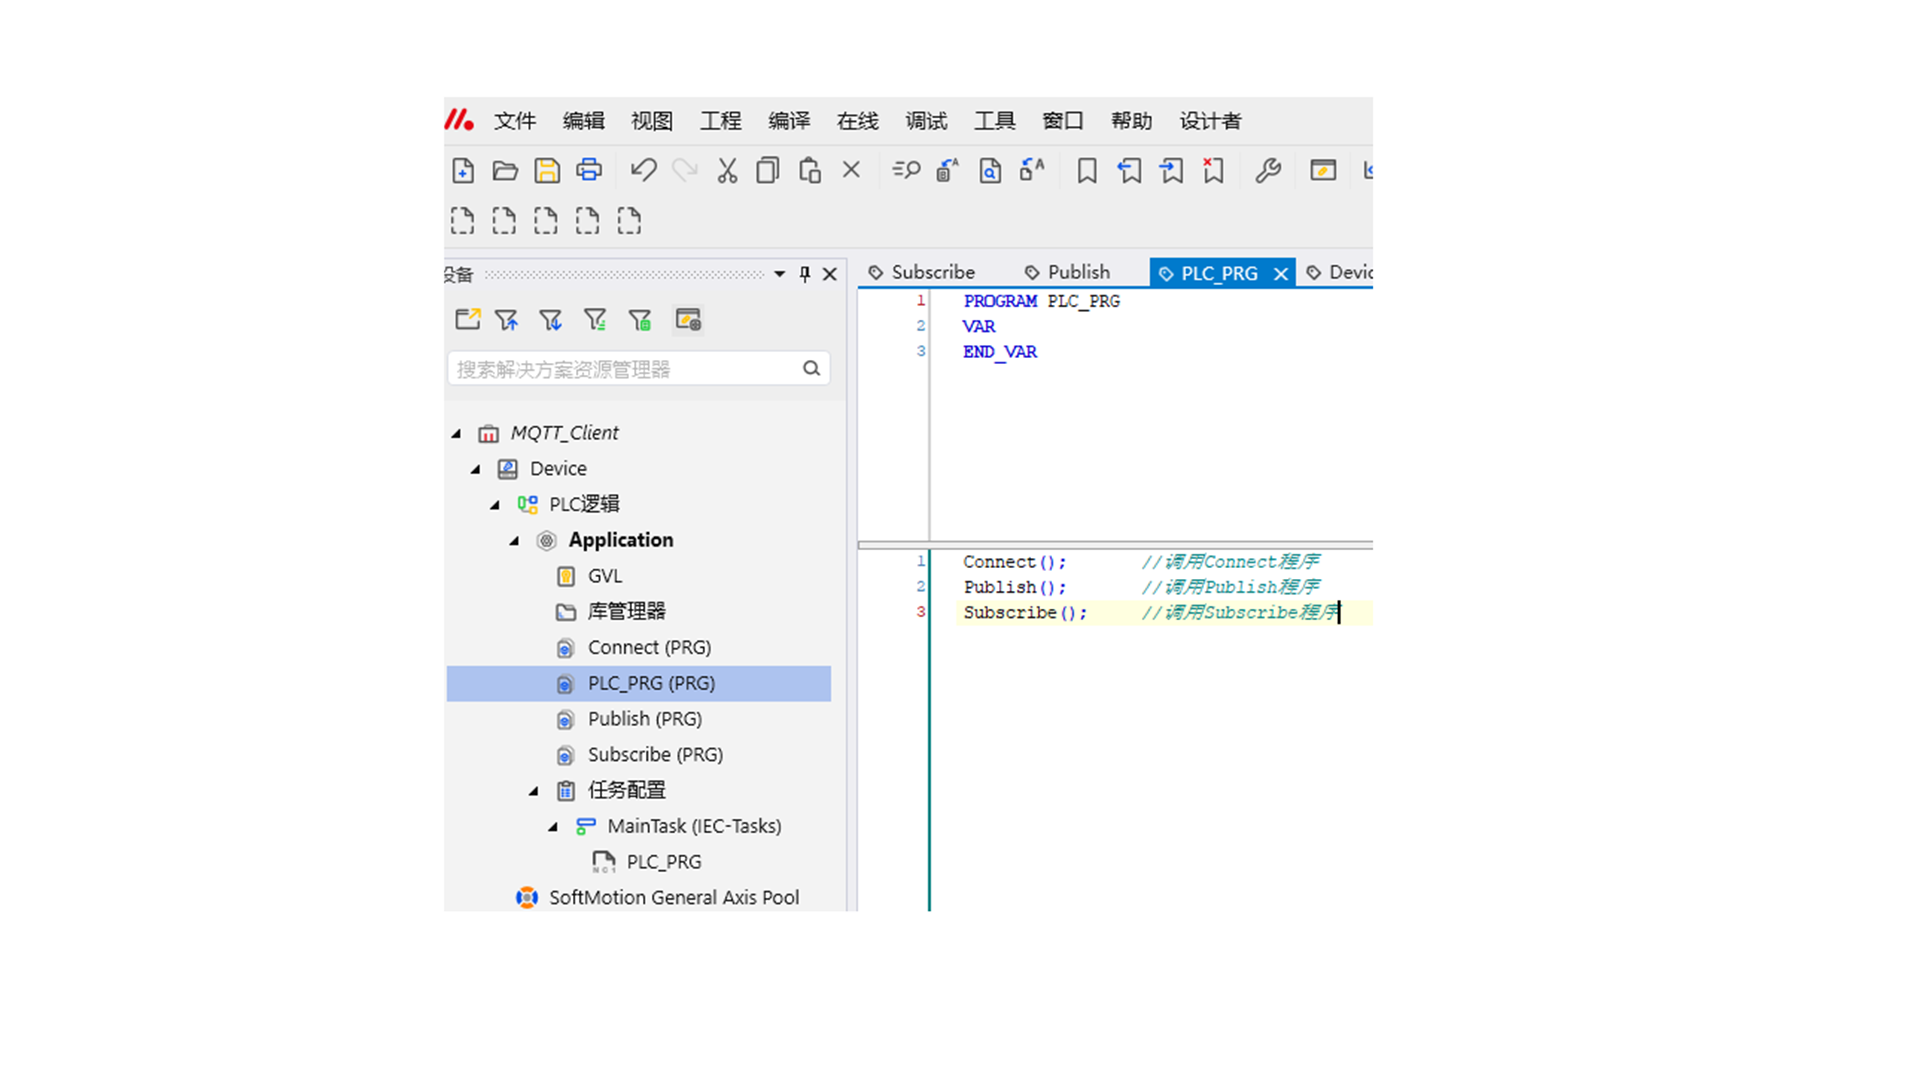This screenshot has height=1080, width=1920.
Task: Jump to the previous bookmark
Action: 1129,171
